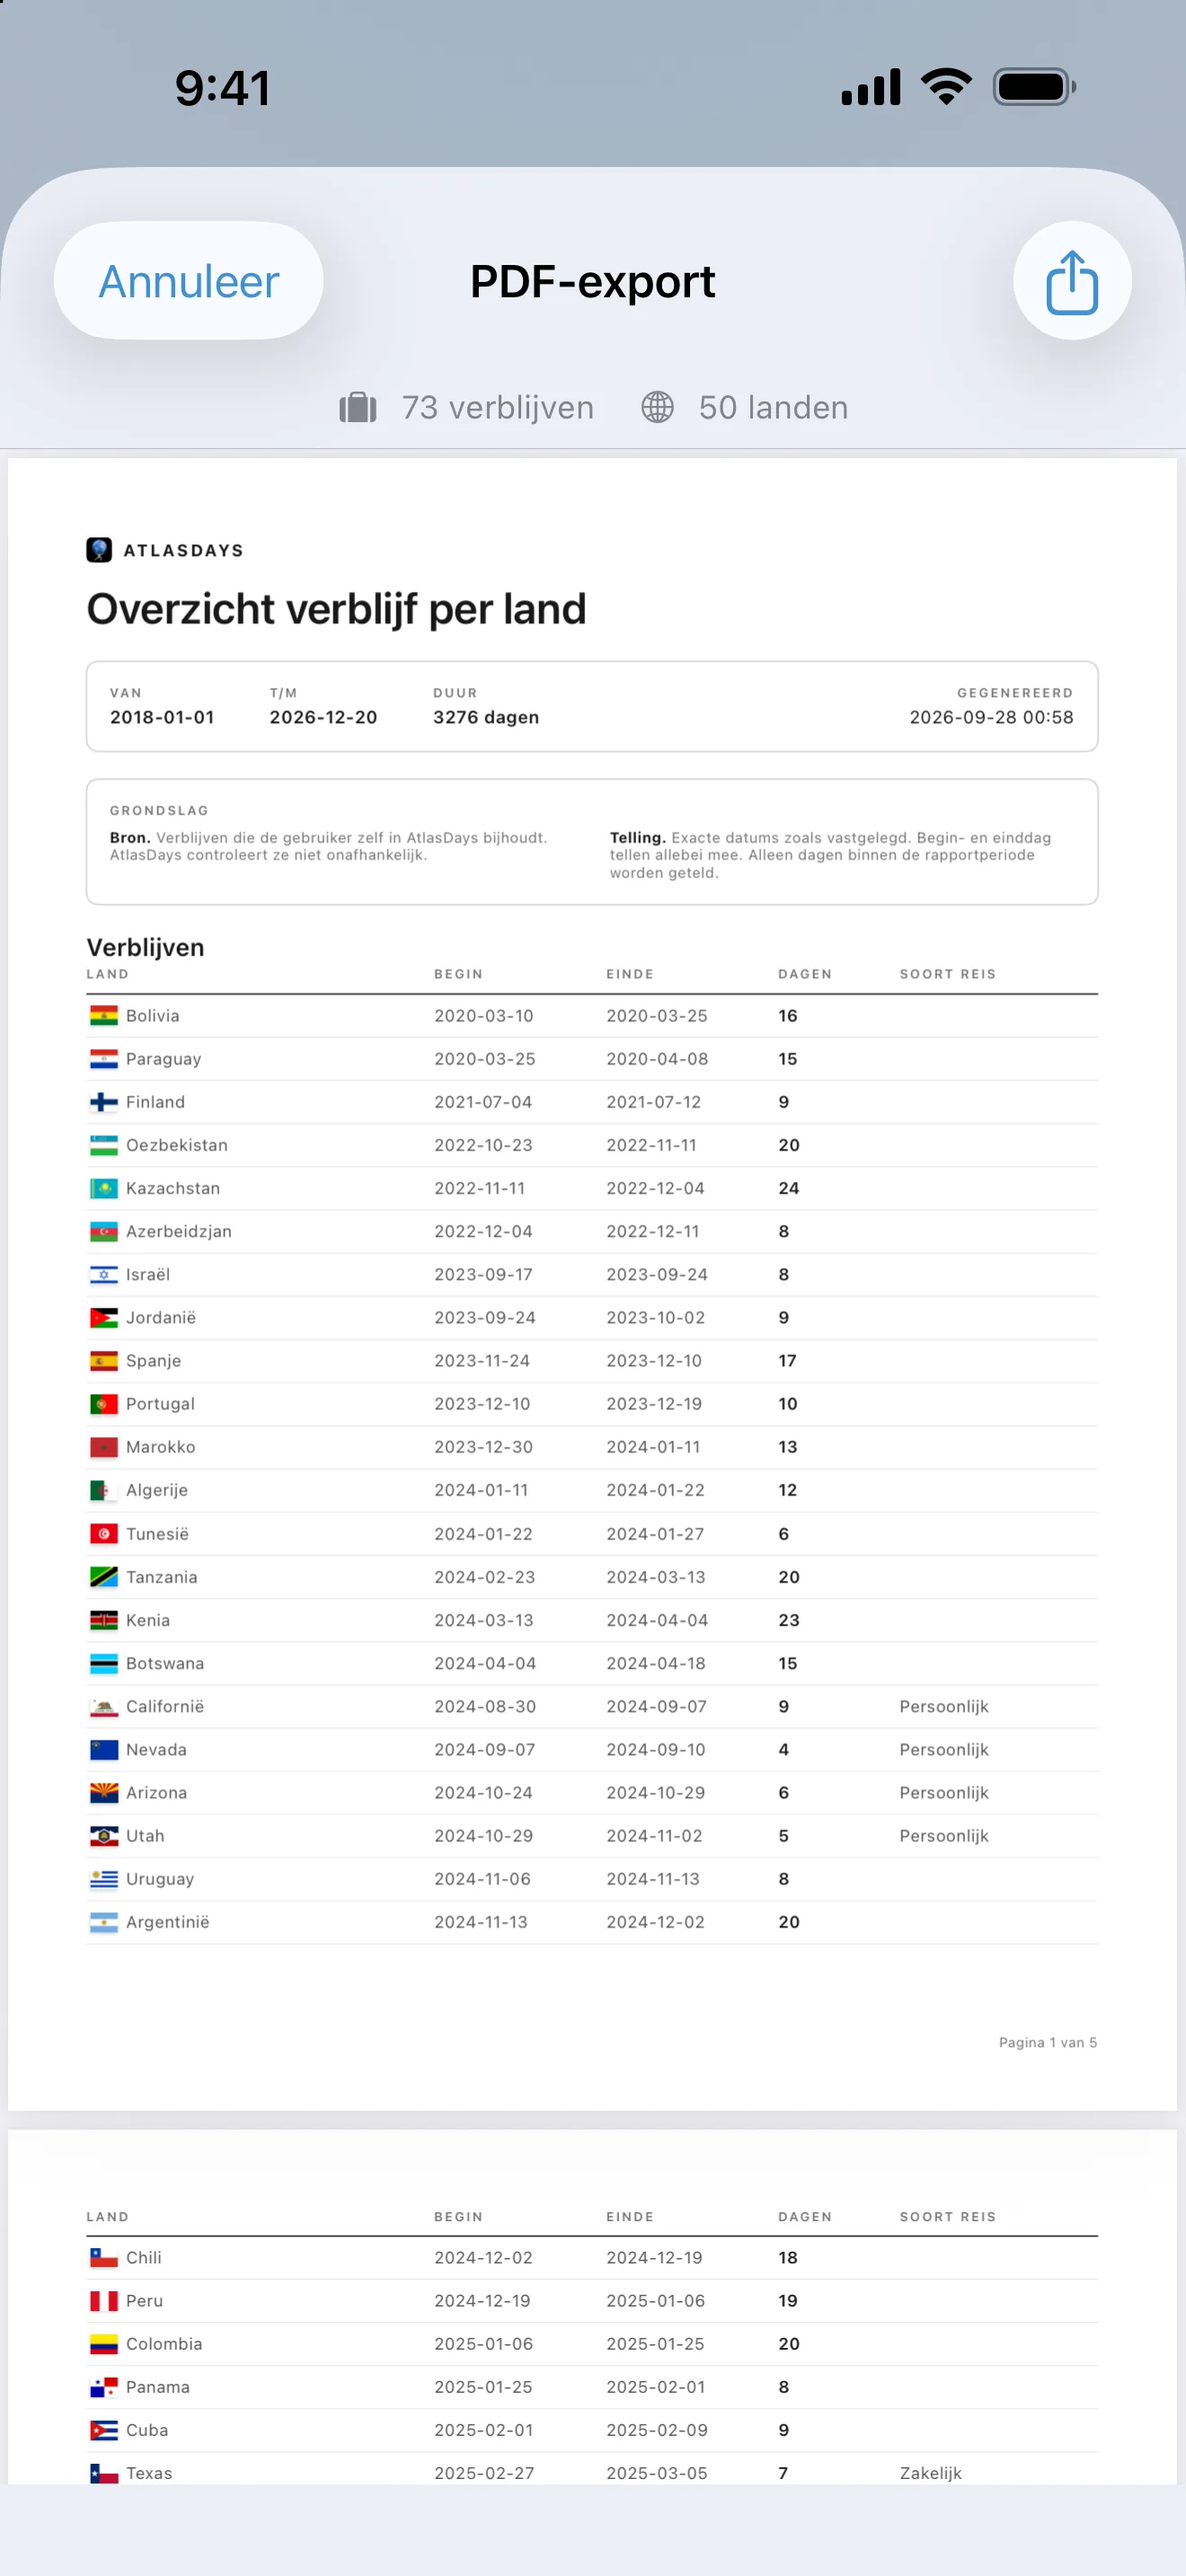Tap the '73 verblijven' summary text

point(498,408)
